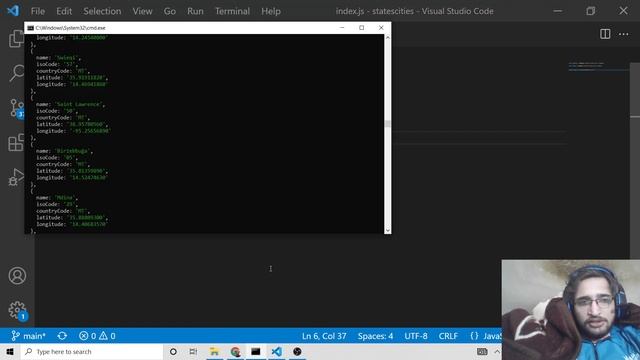Select language mode JavaScript in status bar
640x360 pixels.
tap(486, 336)
